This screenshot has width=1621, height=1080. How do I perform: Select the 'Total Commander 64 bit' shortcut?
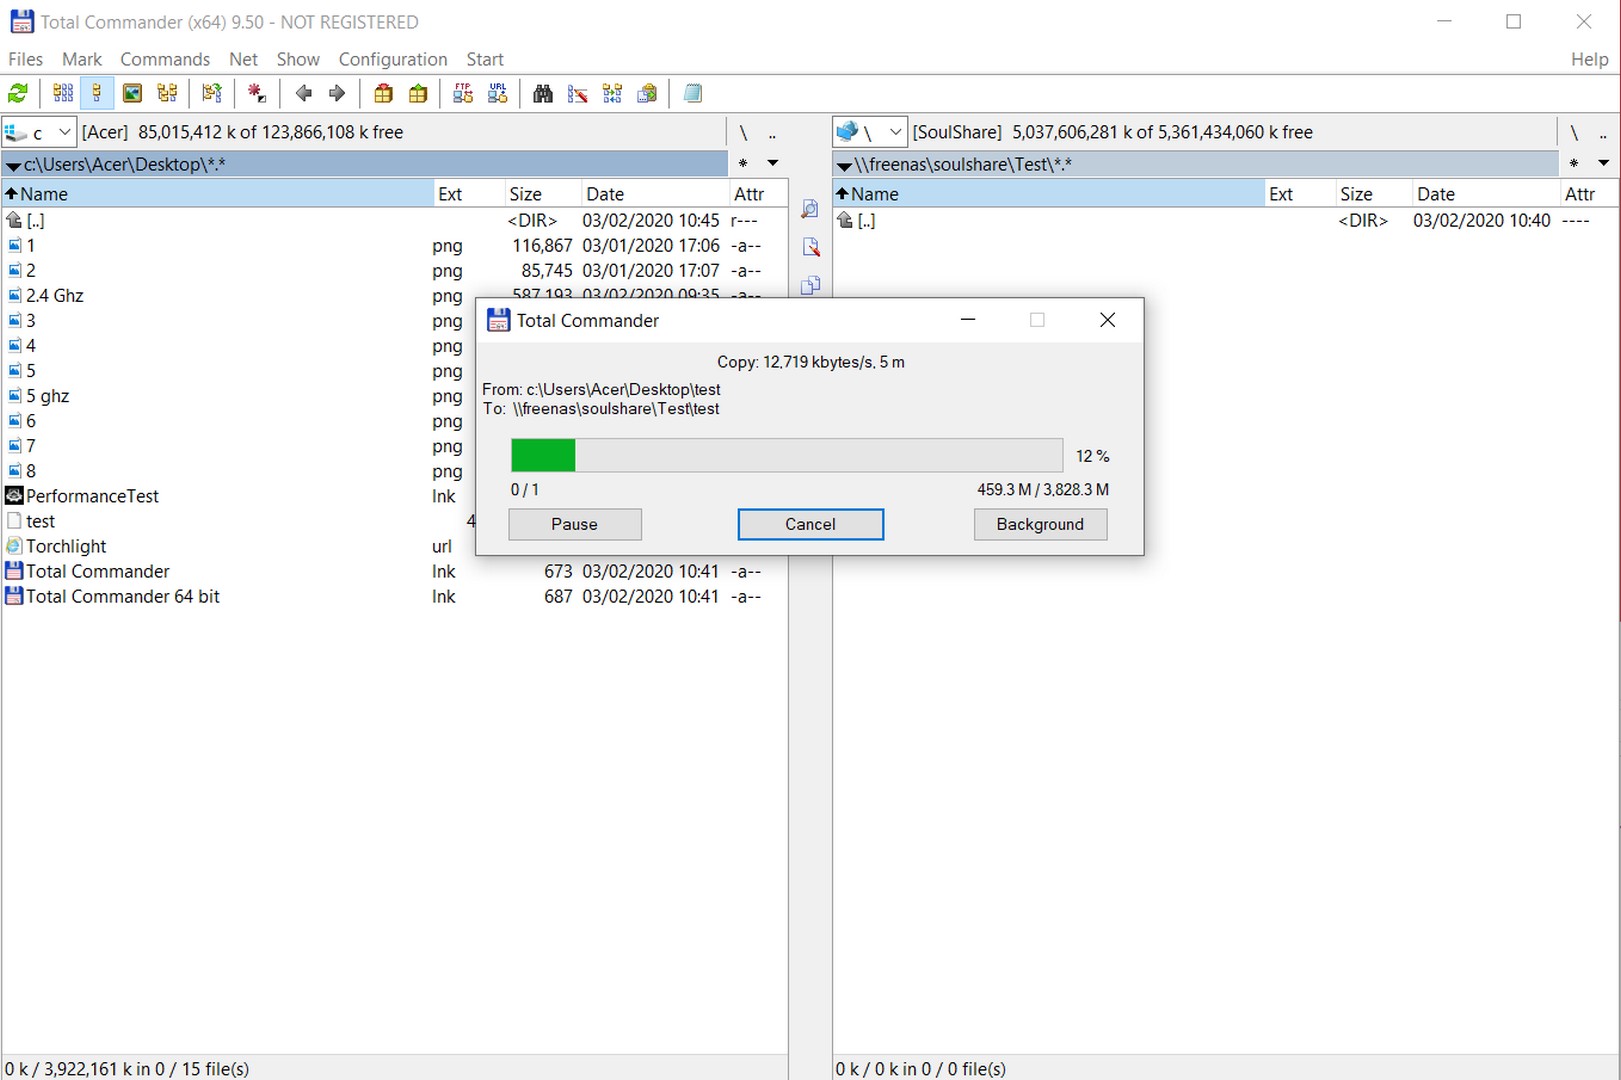tap(122, 596)
